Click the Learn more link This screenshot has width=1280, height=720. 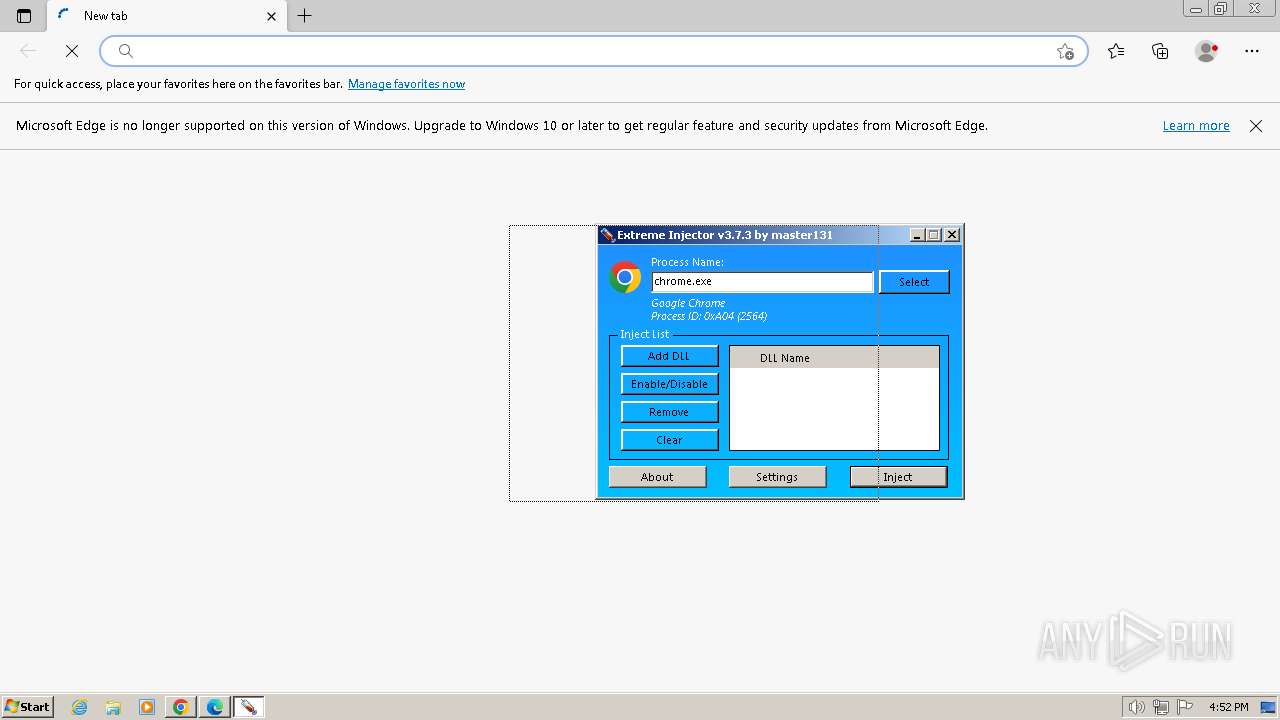1196,126
